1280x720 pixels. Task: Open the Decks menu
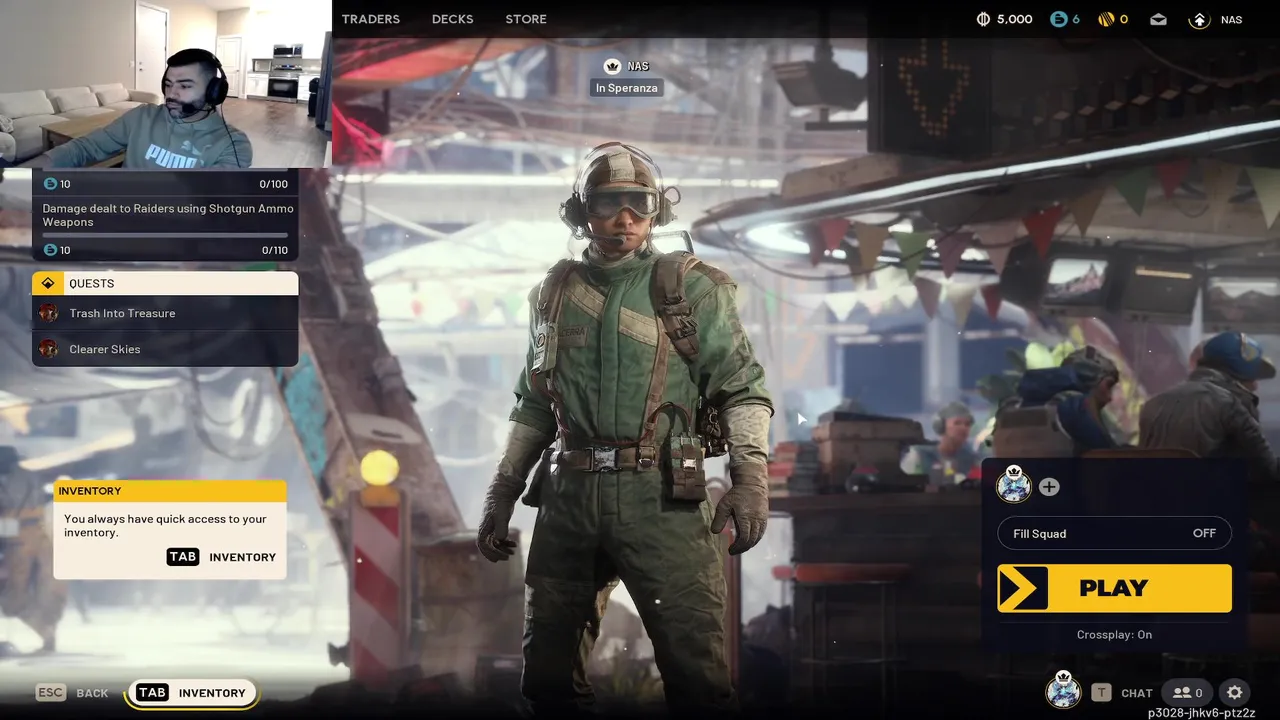452,19
